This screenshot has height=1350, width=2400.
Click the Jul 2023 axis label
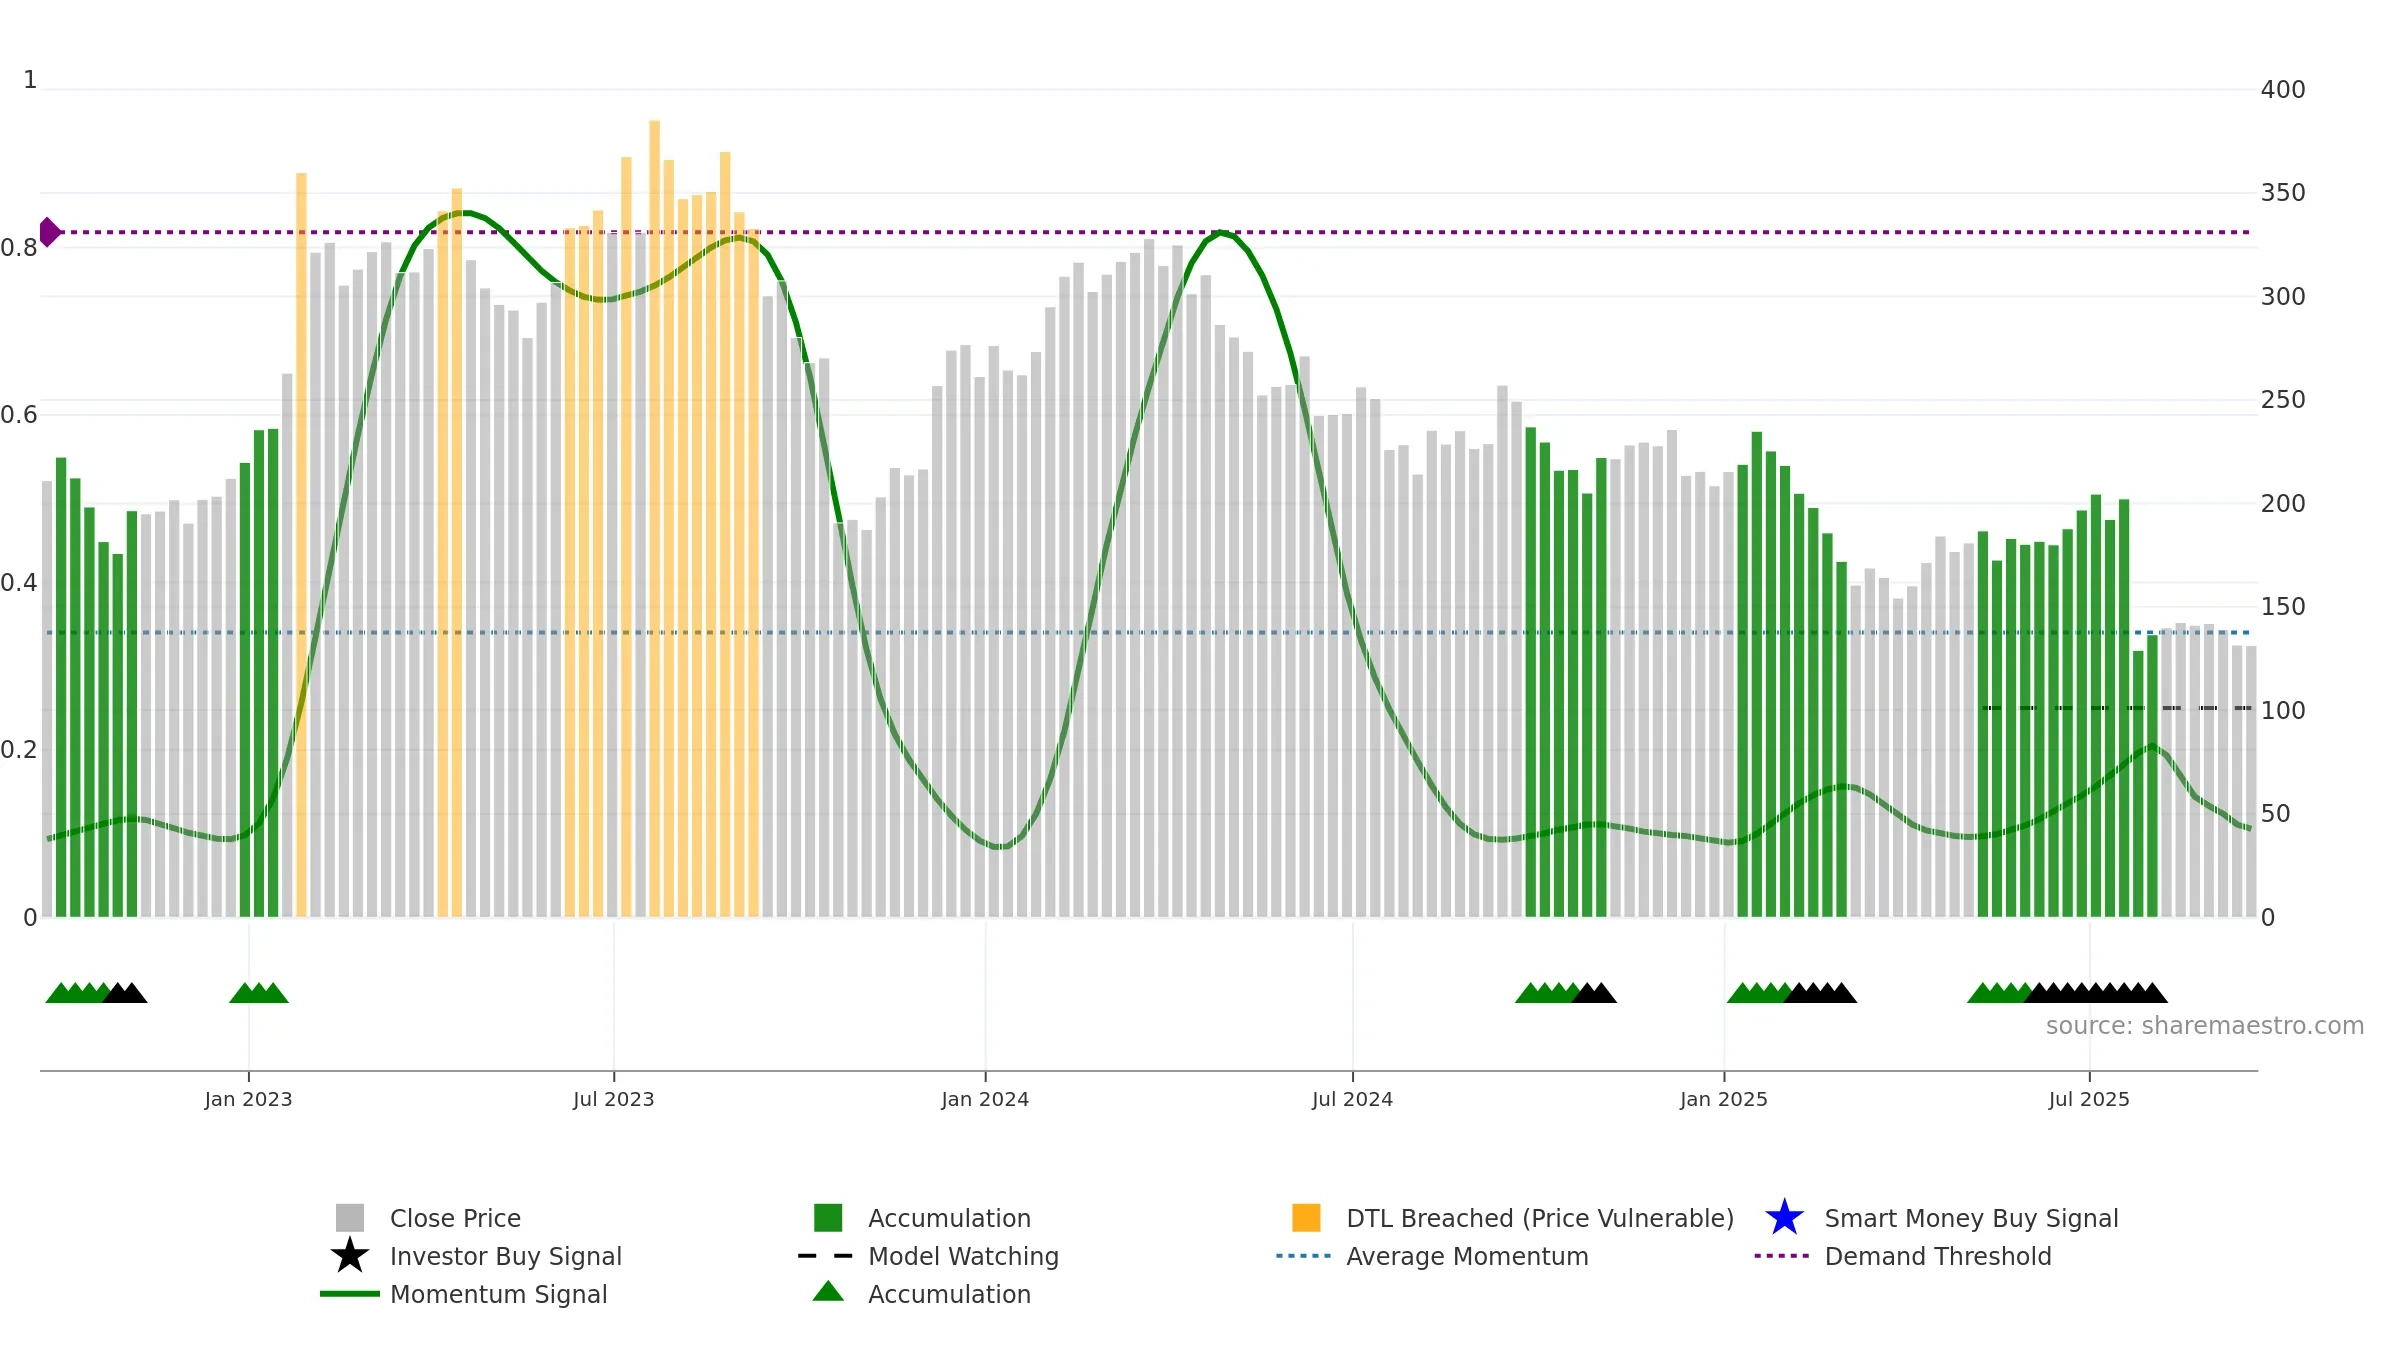click(x=613, y=1099)
